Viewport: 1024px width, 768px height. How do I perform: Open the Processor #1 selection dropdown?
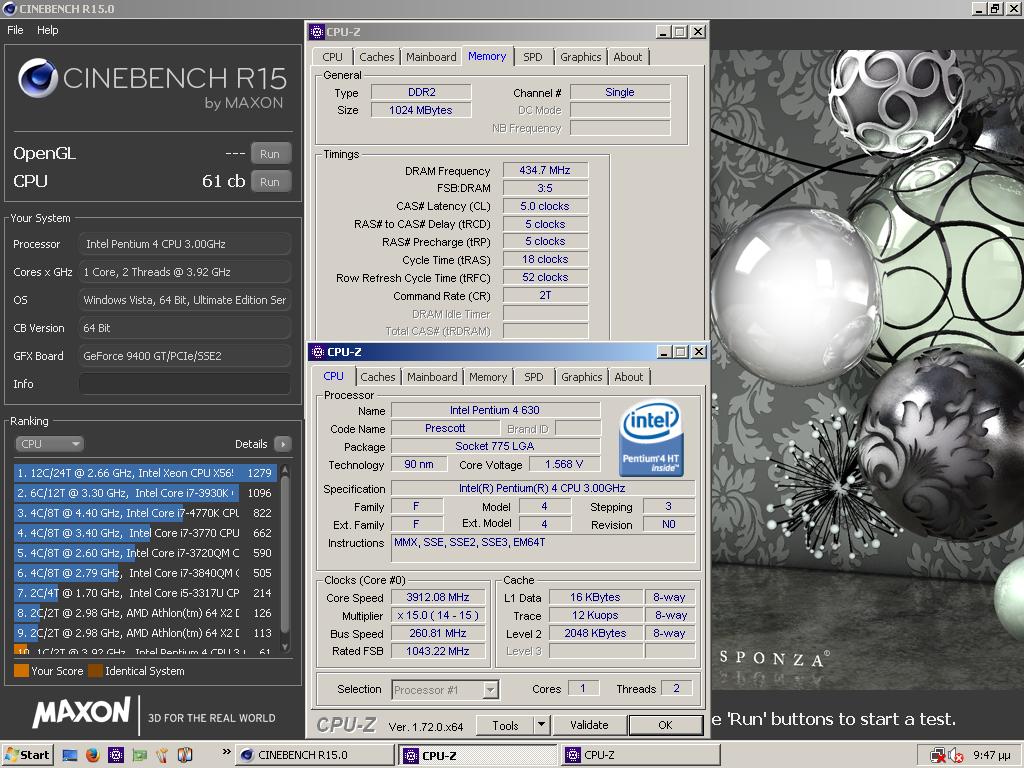[x=445, y=690]
